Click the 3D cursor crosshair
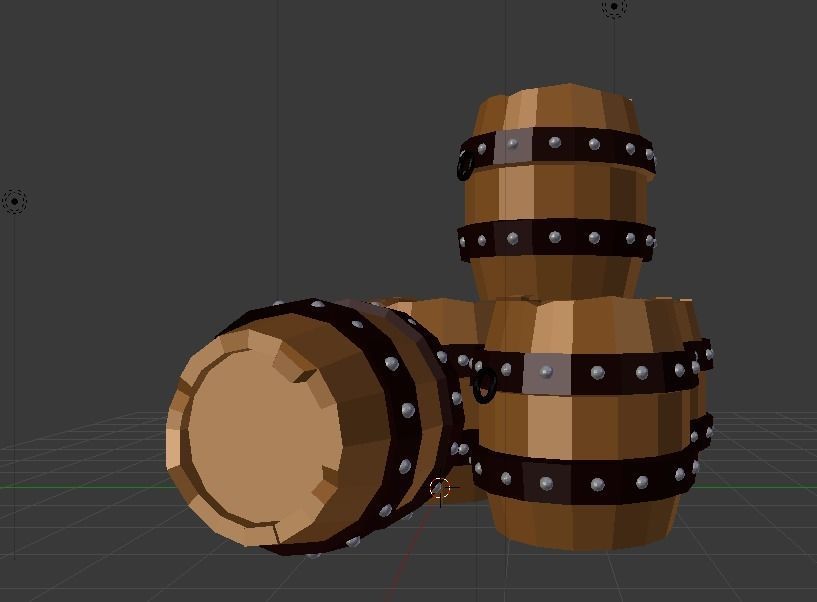 point(440,488)
